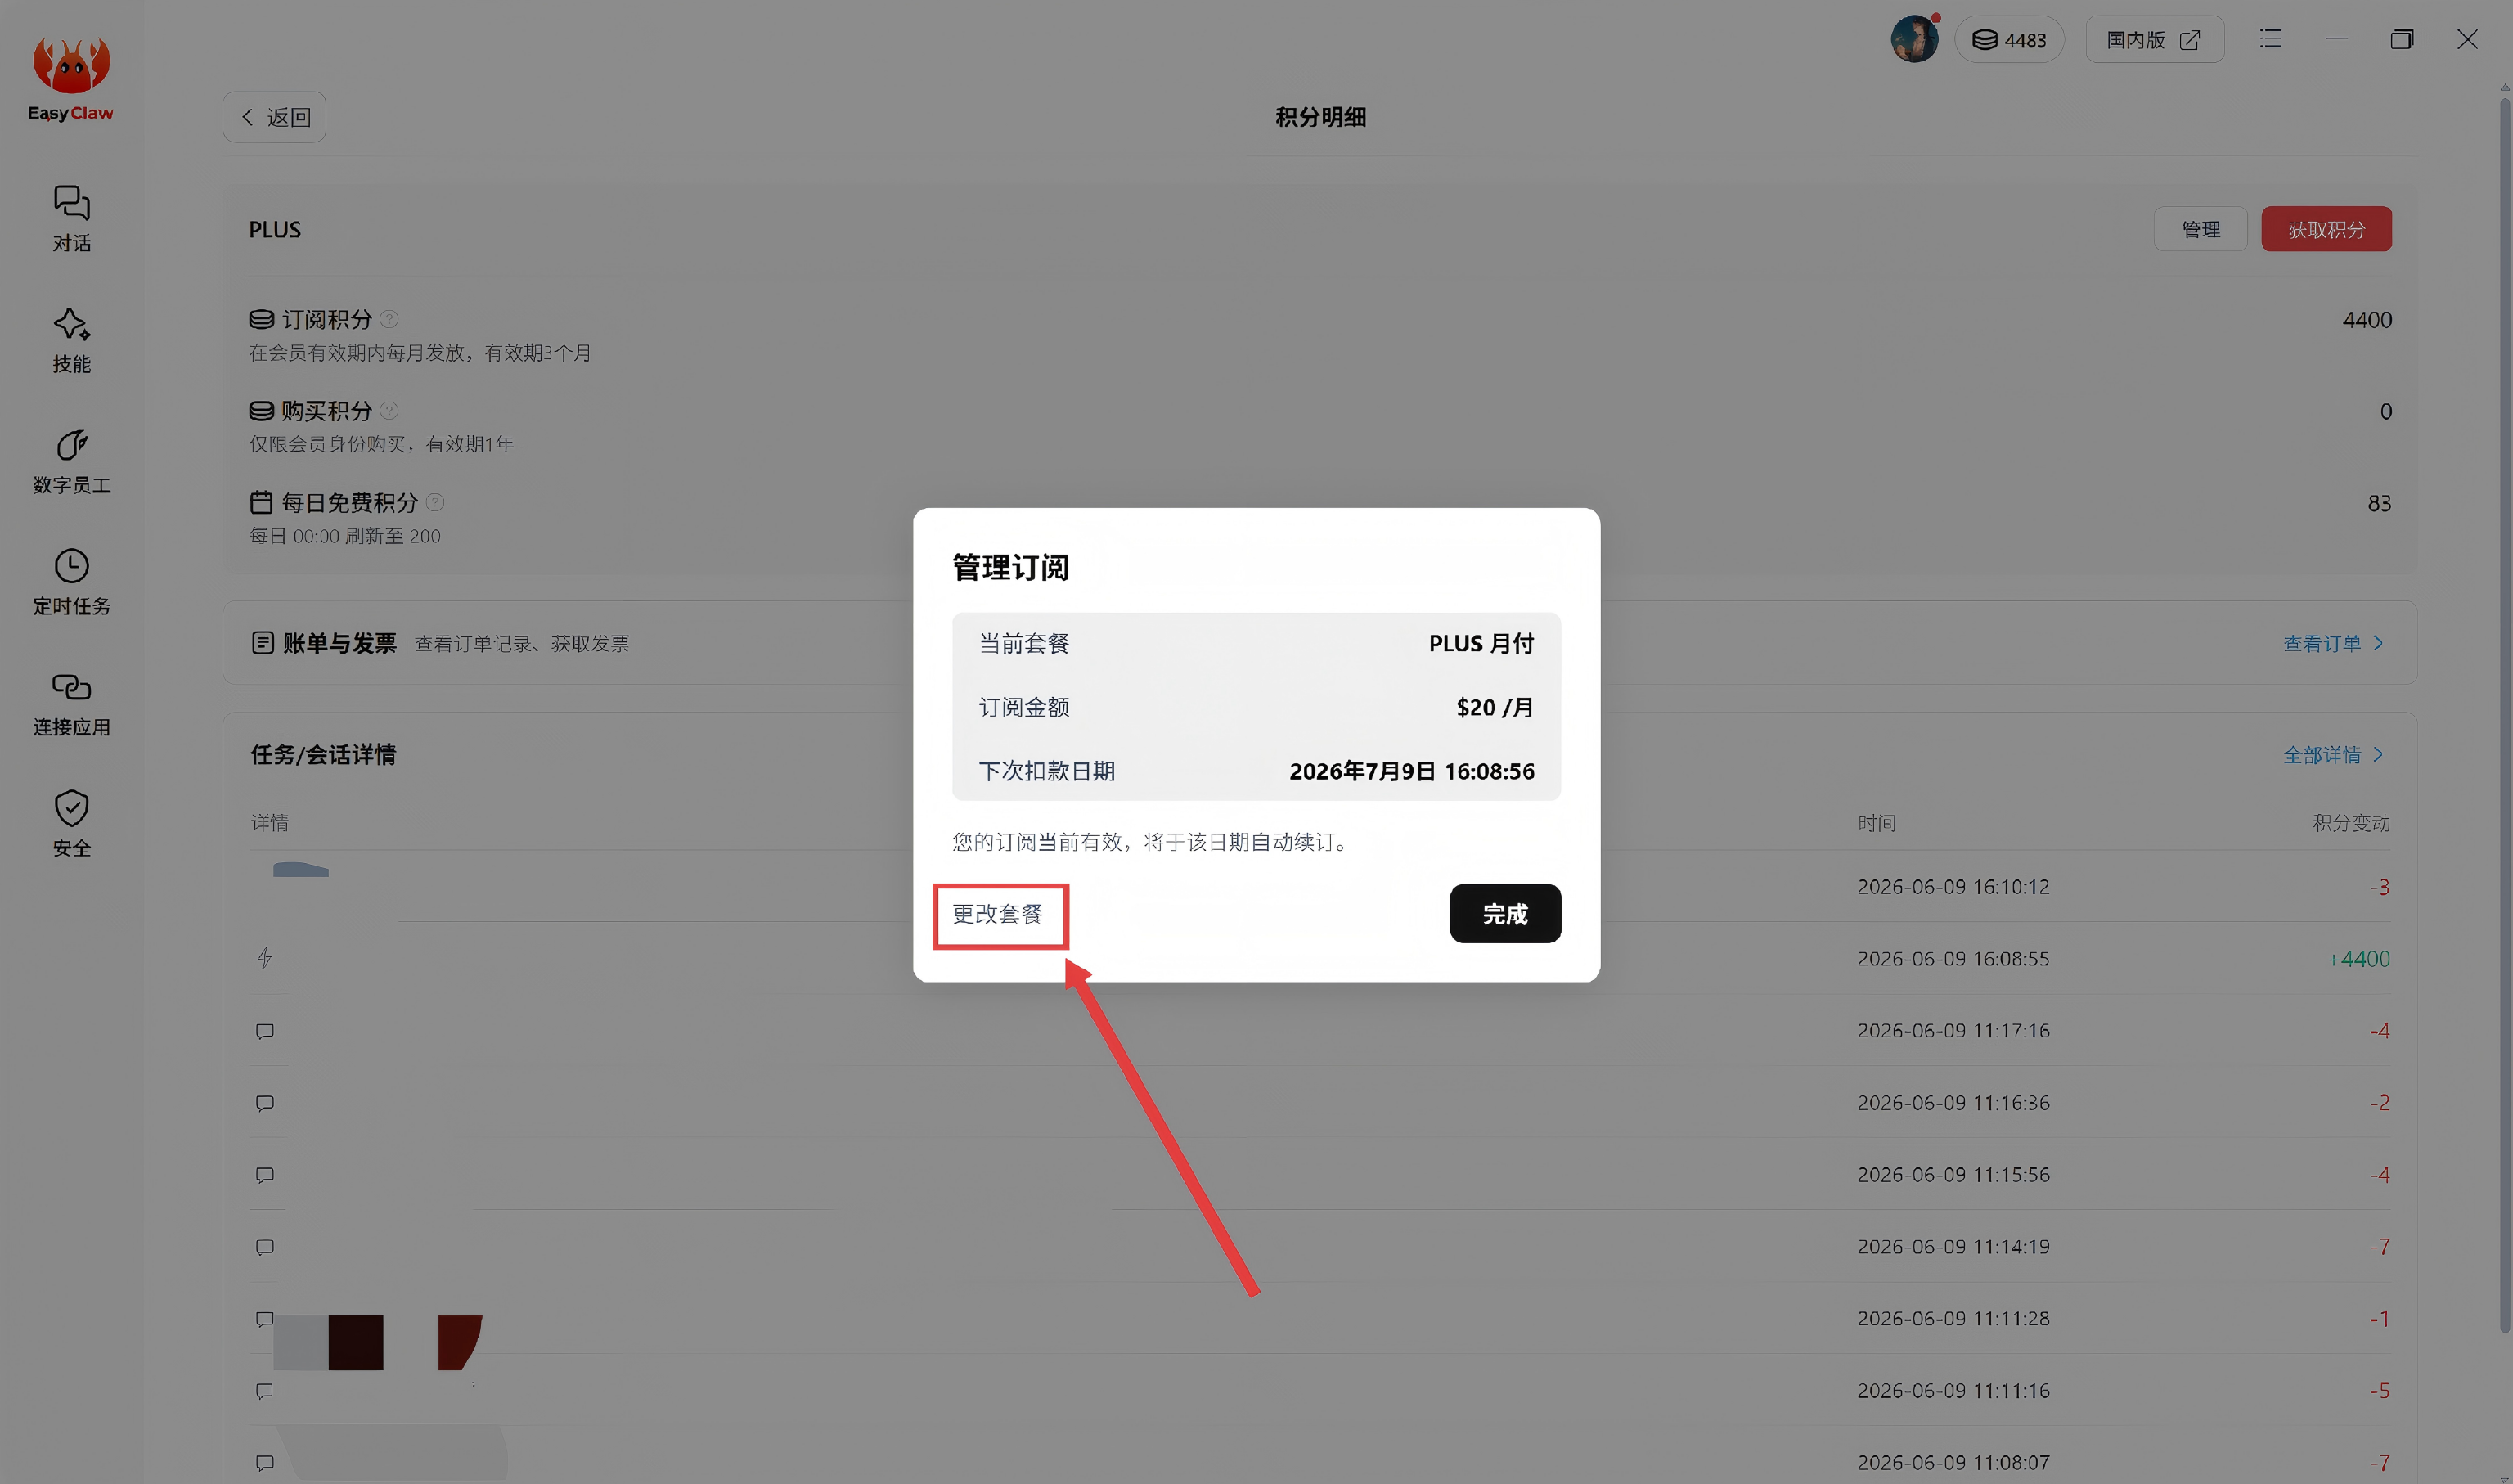This screenshot has height=1484, width=2513.
Task: Click the back arrow chevron in 返回
Action: tap(247, 117)
